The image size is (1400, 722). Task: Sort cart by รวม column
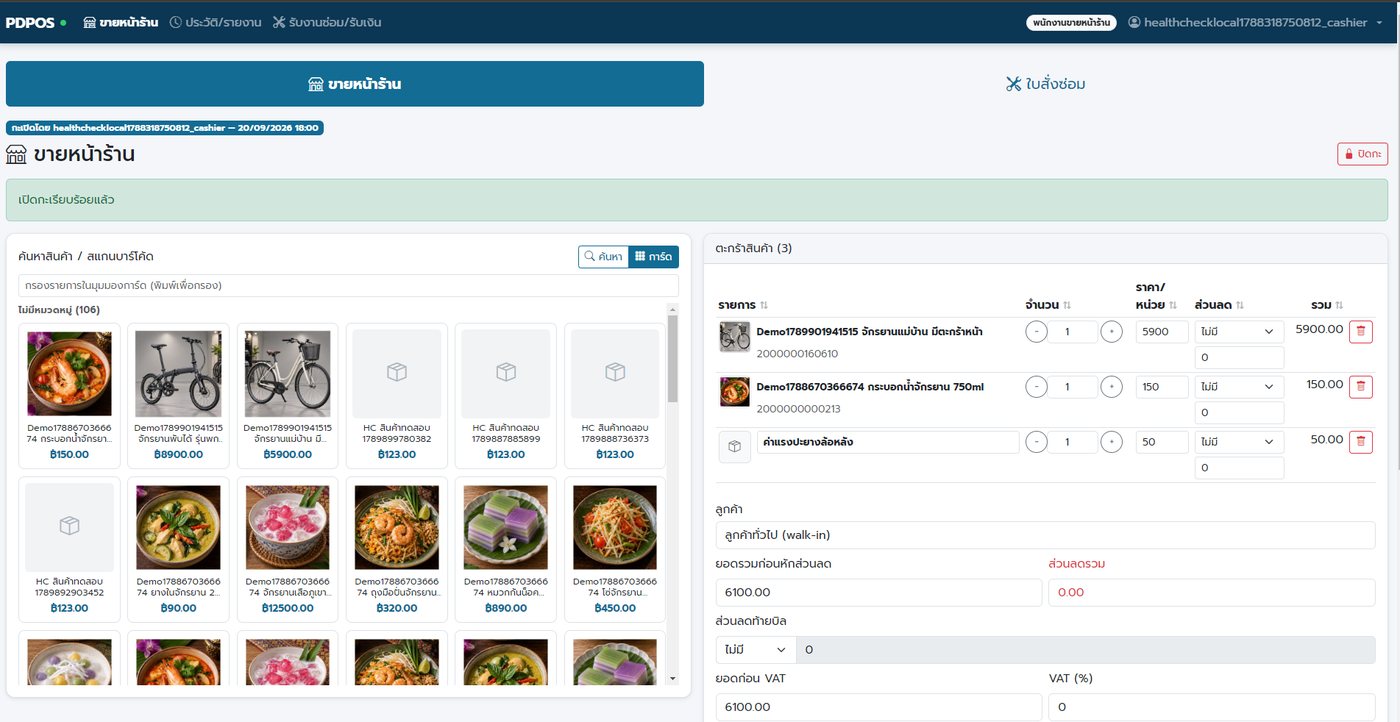1329,304
